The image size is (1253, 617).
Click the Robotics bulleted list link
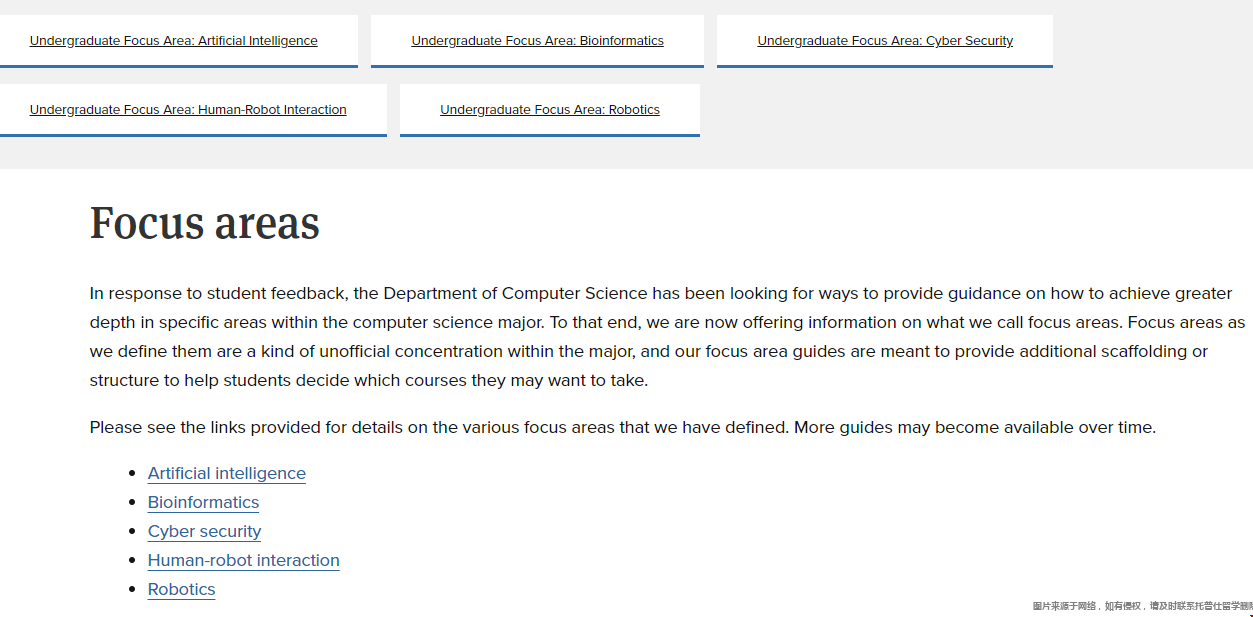[x=181, y=589]
